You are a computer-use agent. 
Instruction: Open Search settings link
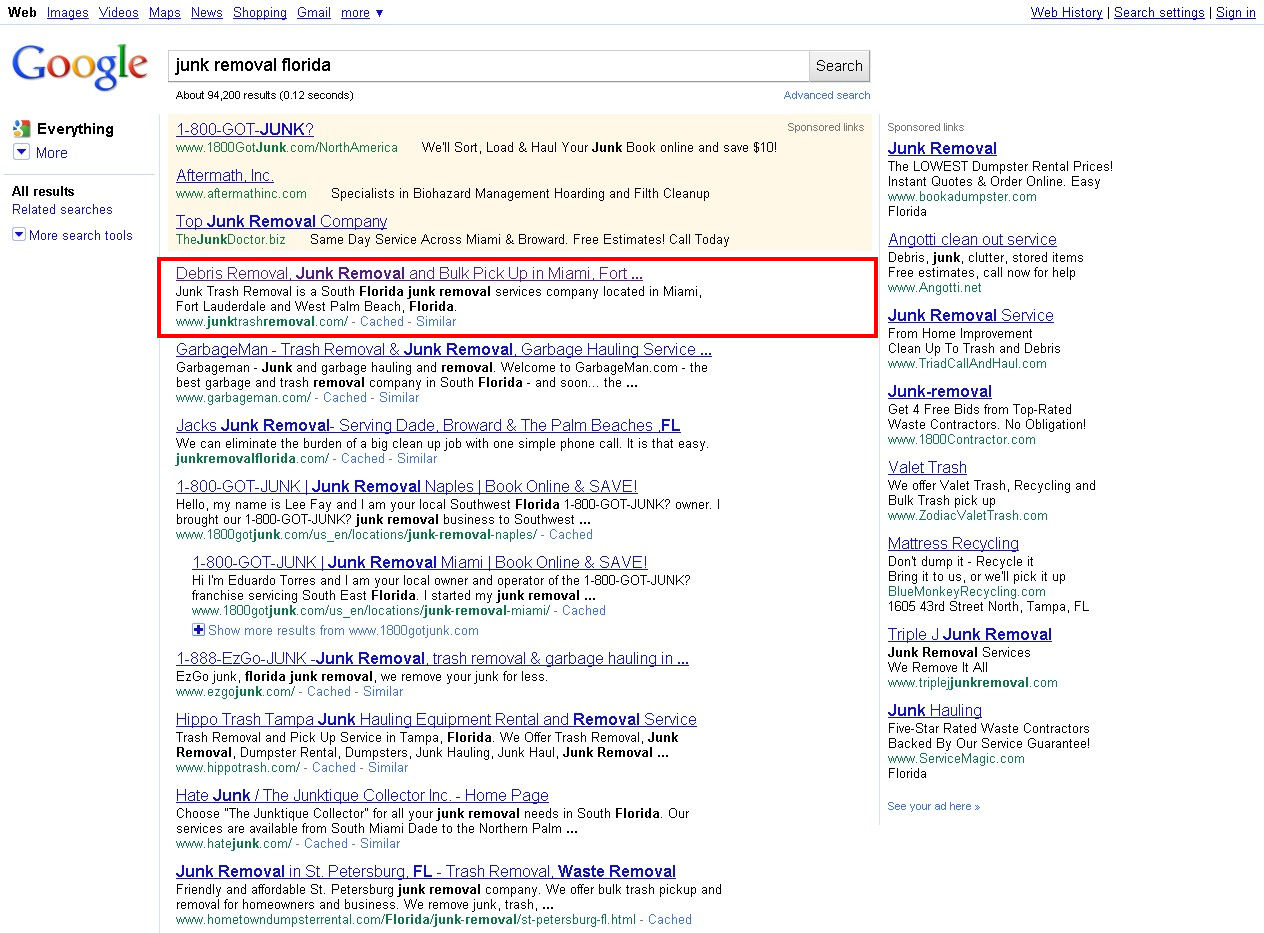tap(1159, 12)
